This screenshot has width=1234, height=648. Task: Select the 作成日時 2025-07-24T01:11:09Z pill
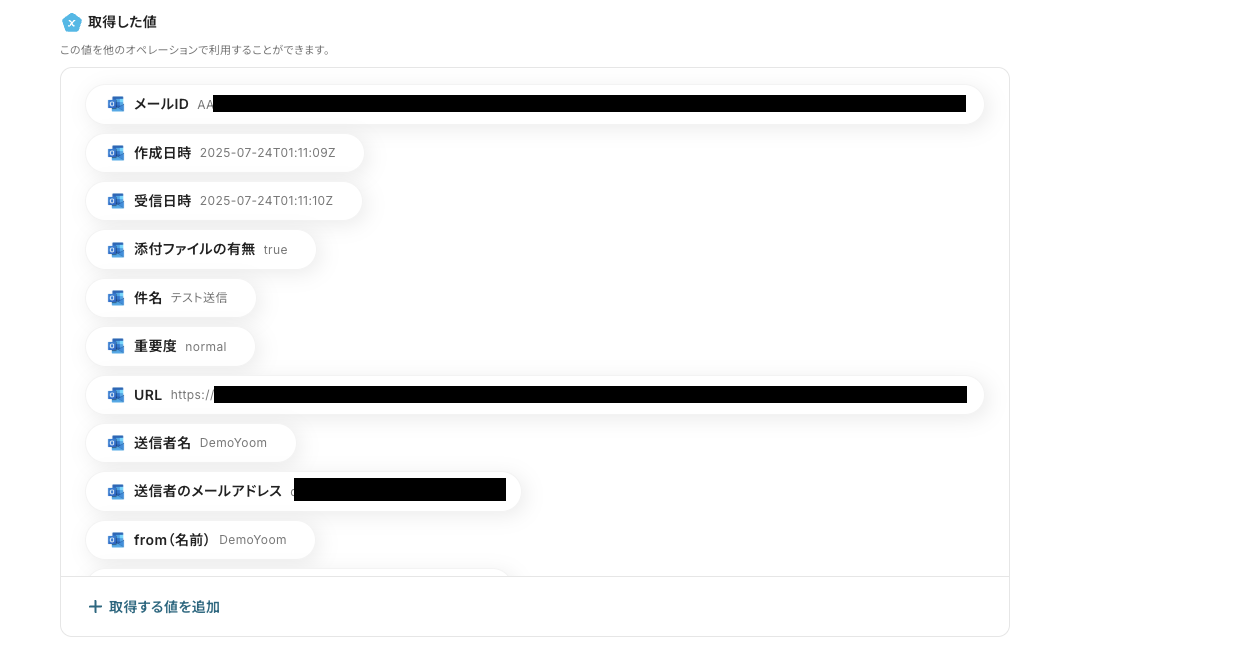(225, 153)
